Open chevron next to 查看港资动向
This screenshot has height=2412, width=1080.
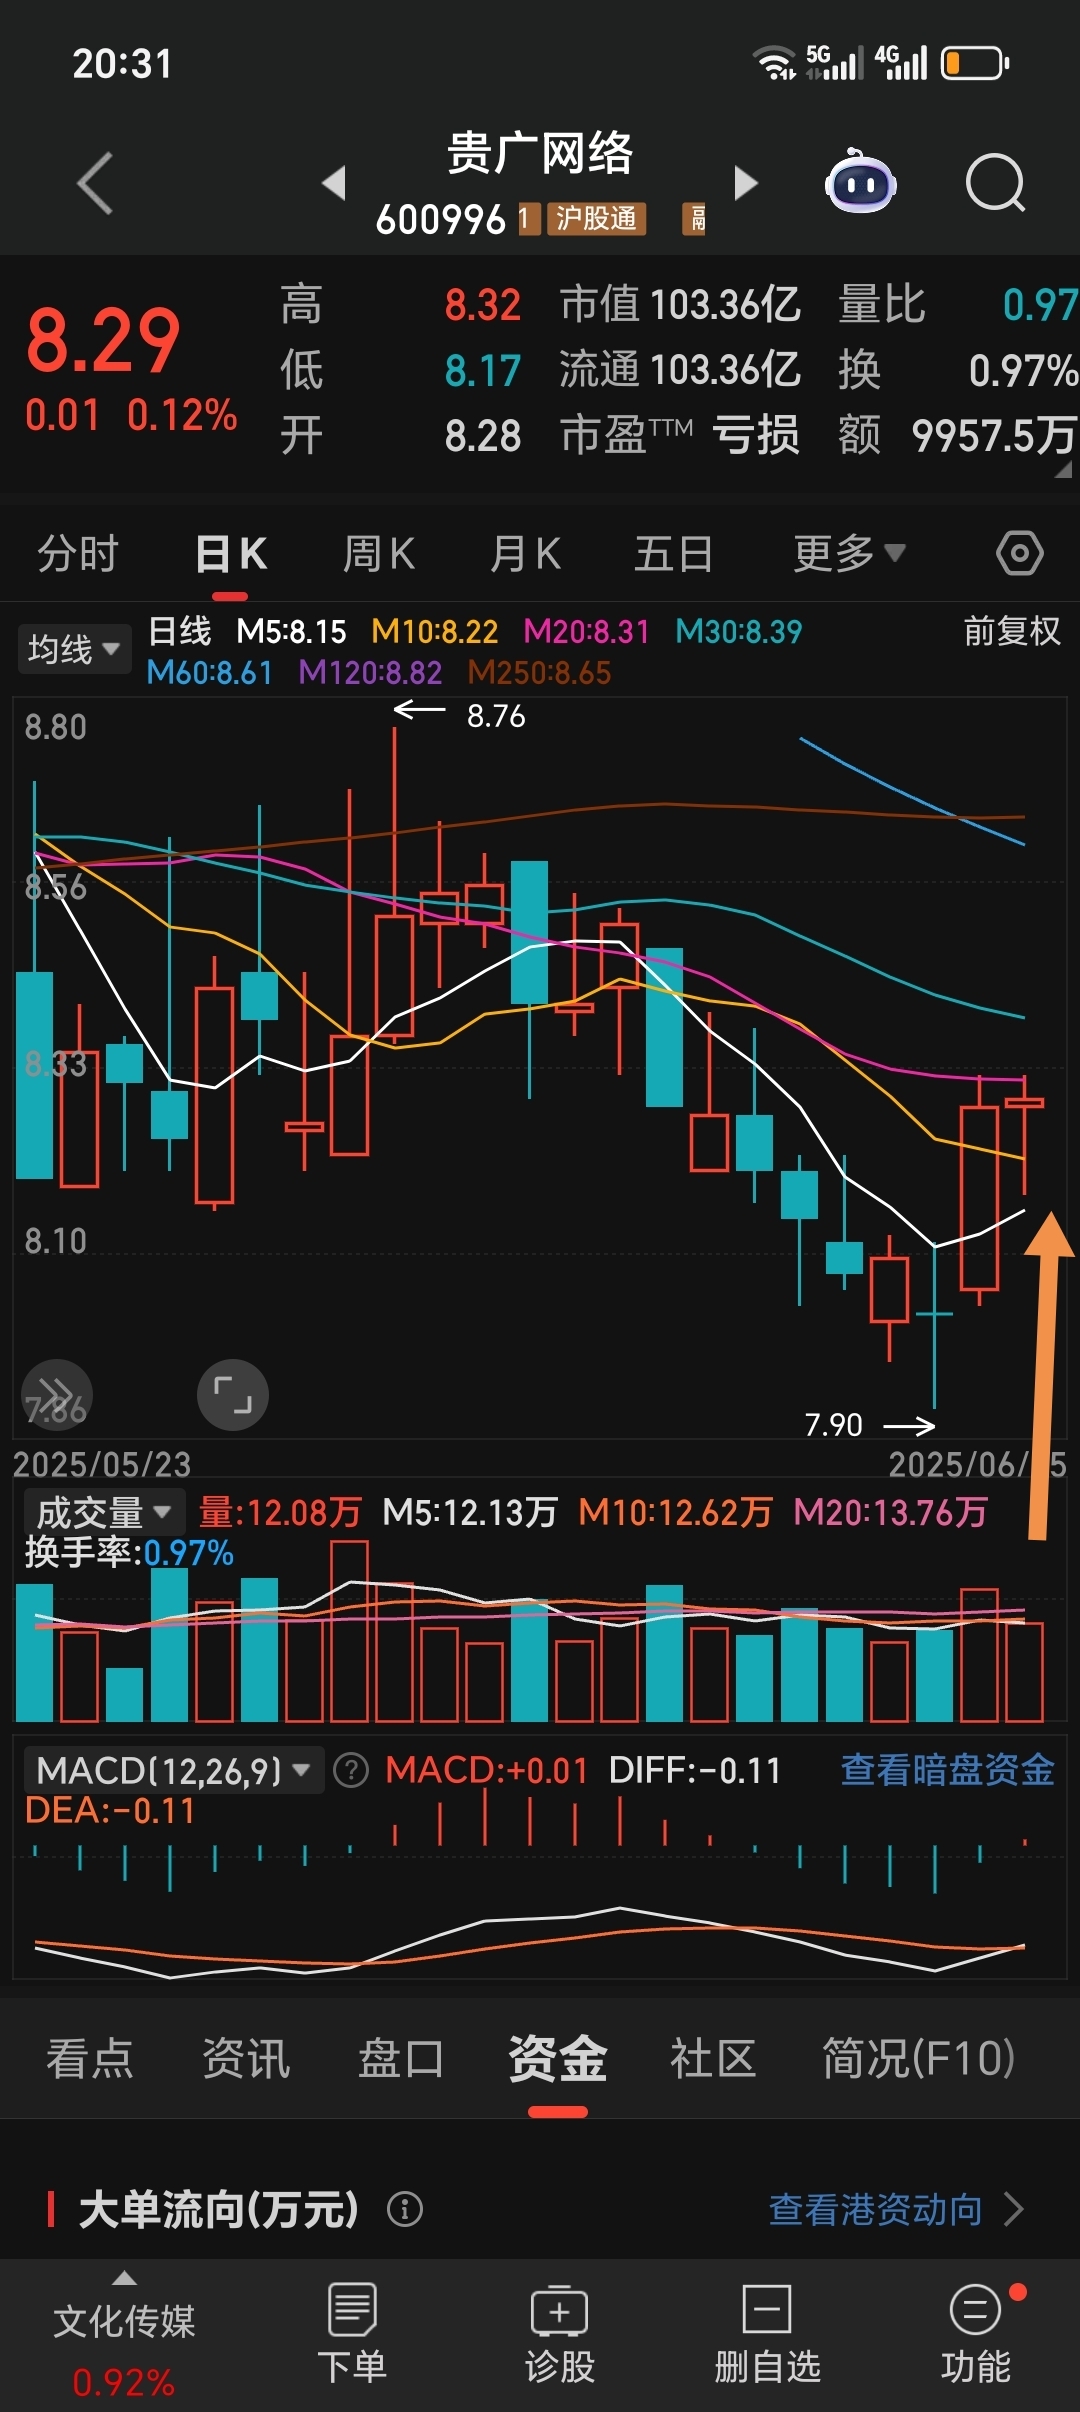pyautogui.click(x=1013, y=2209)
